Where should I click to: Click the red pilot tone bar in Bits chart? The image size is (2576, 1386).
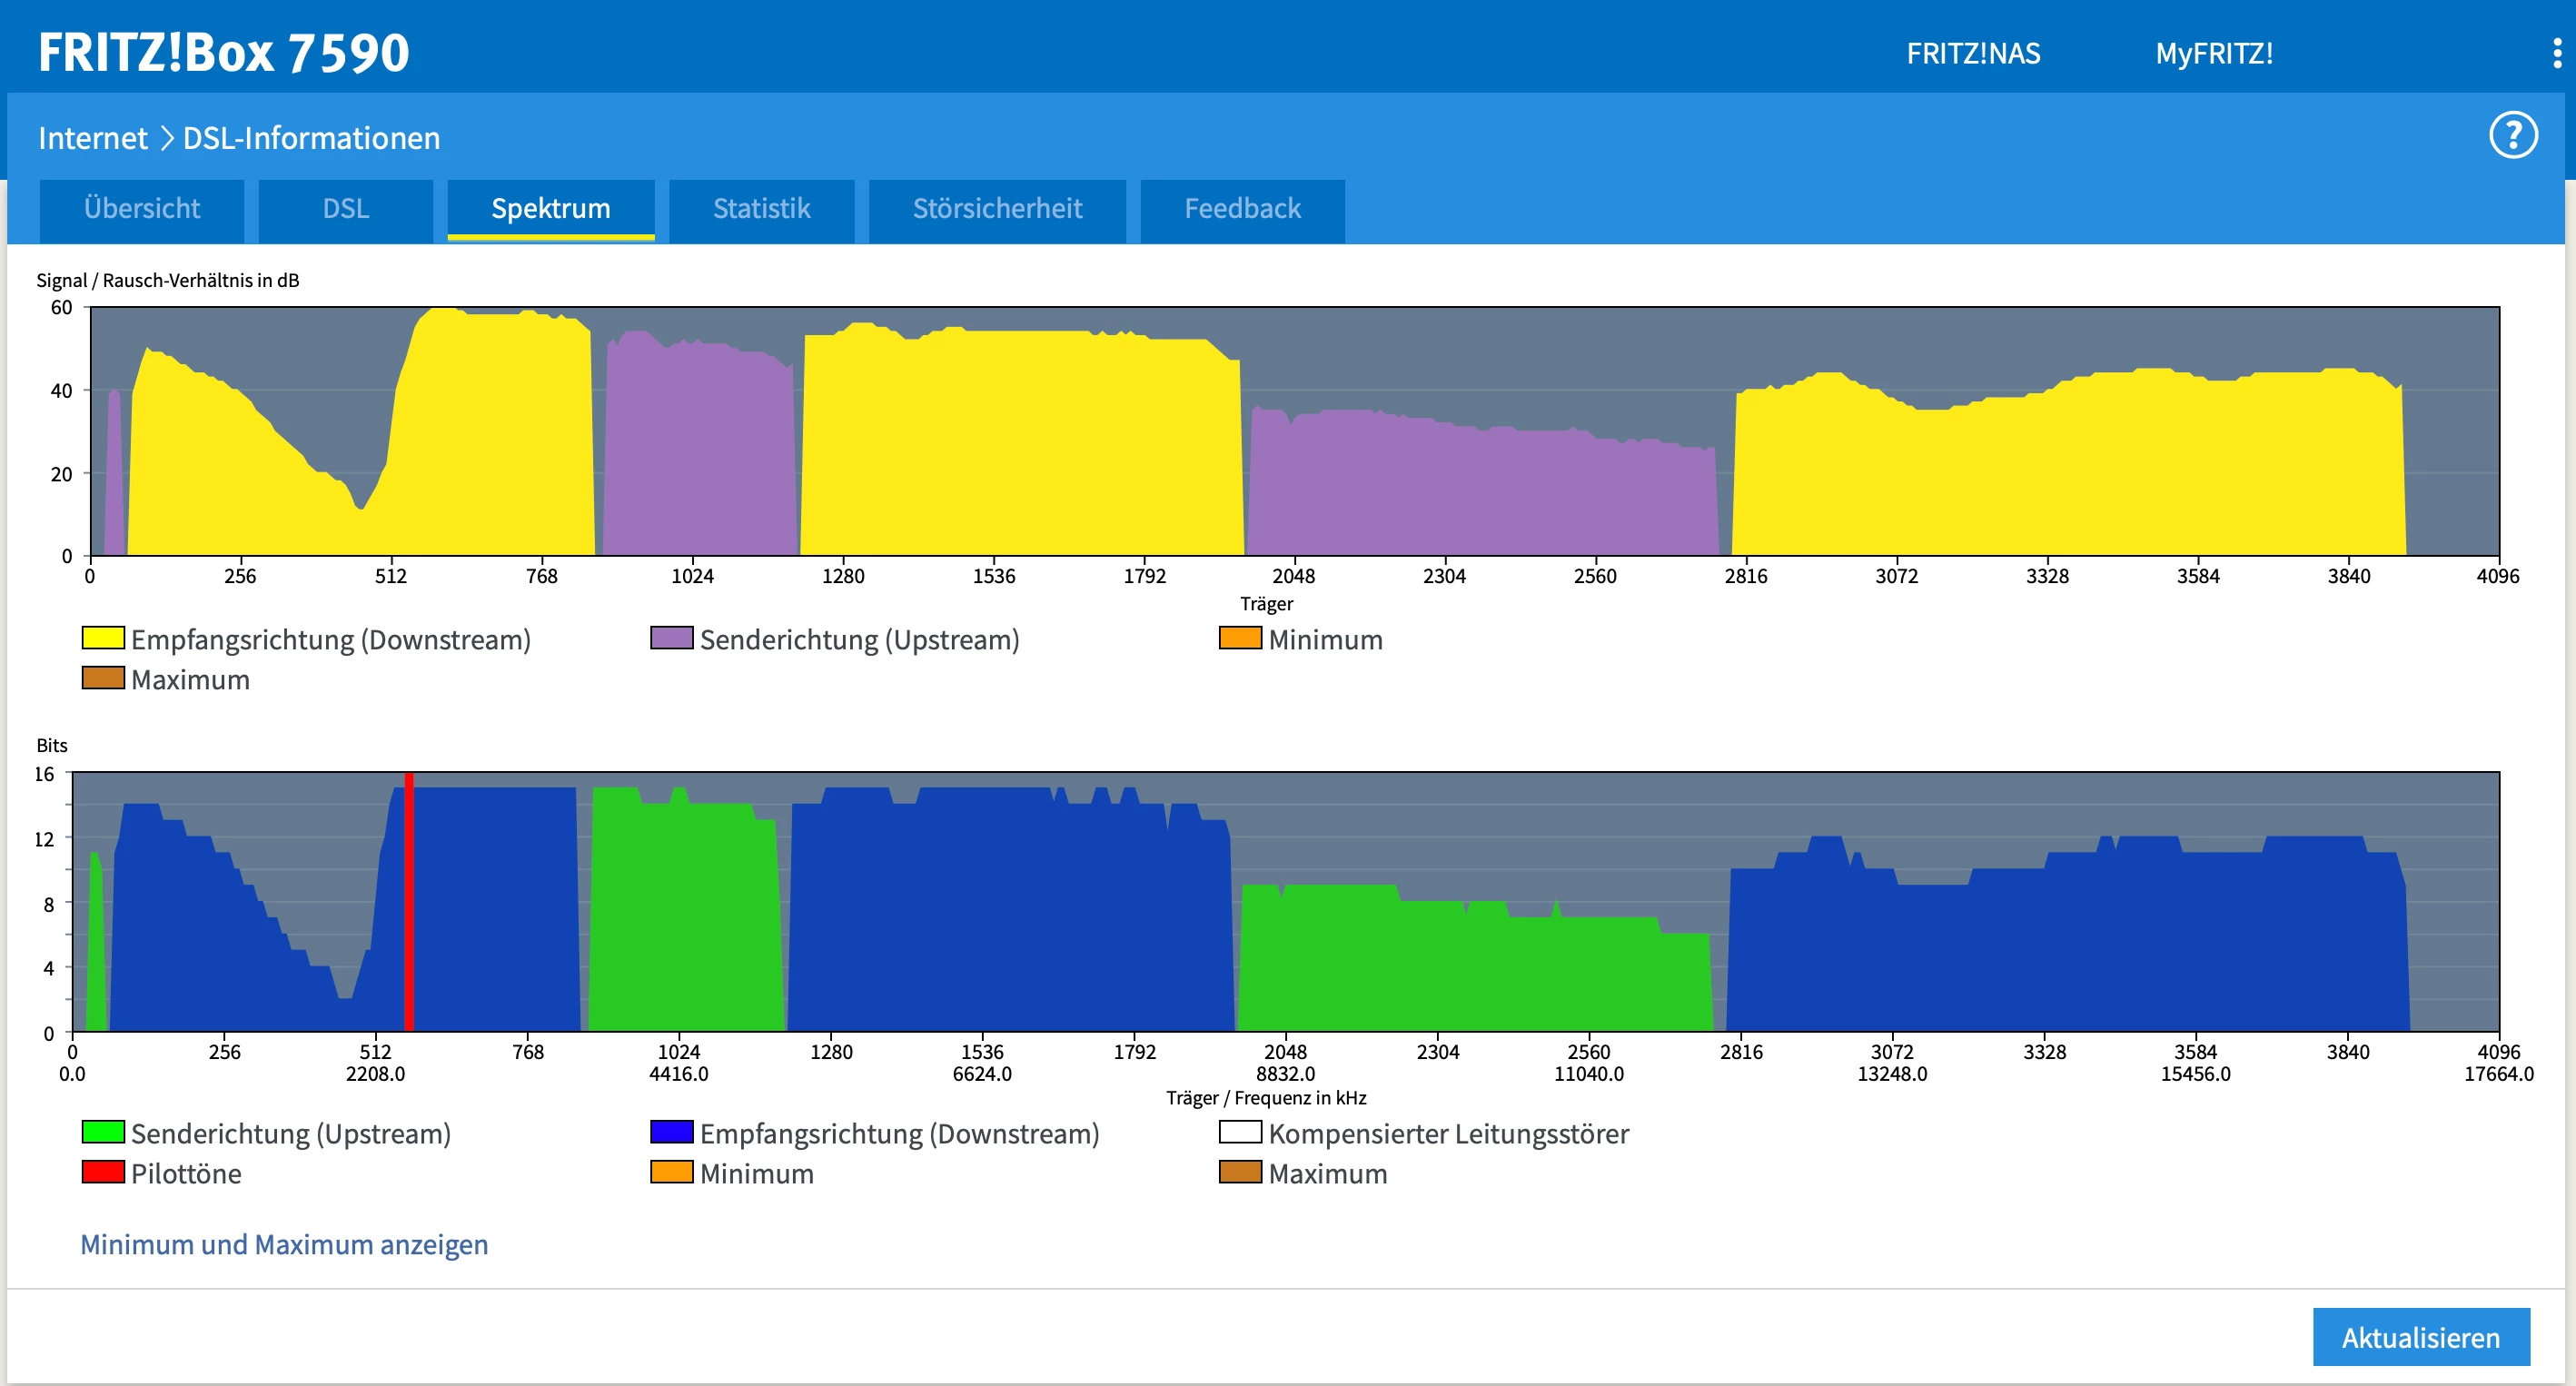coord(409,900)
